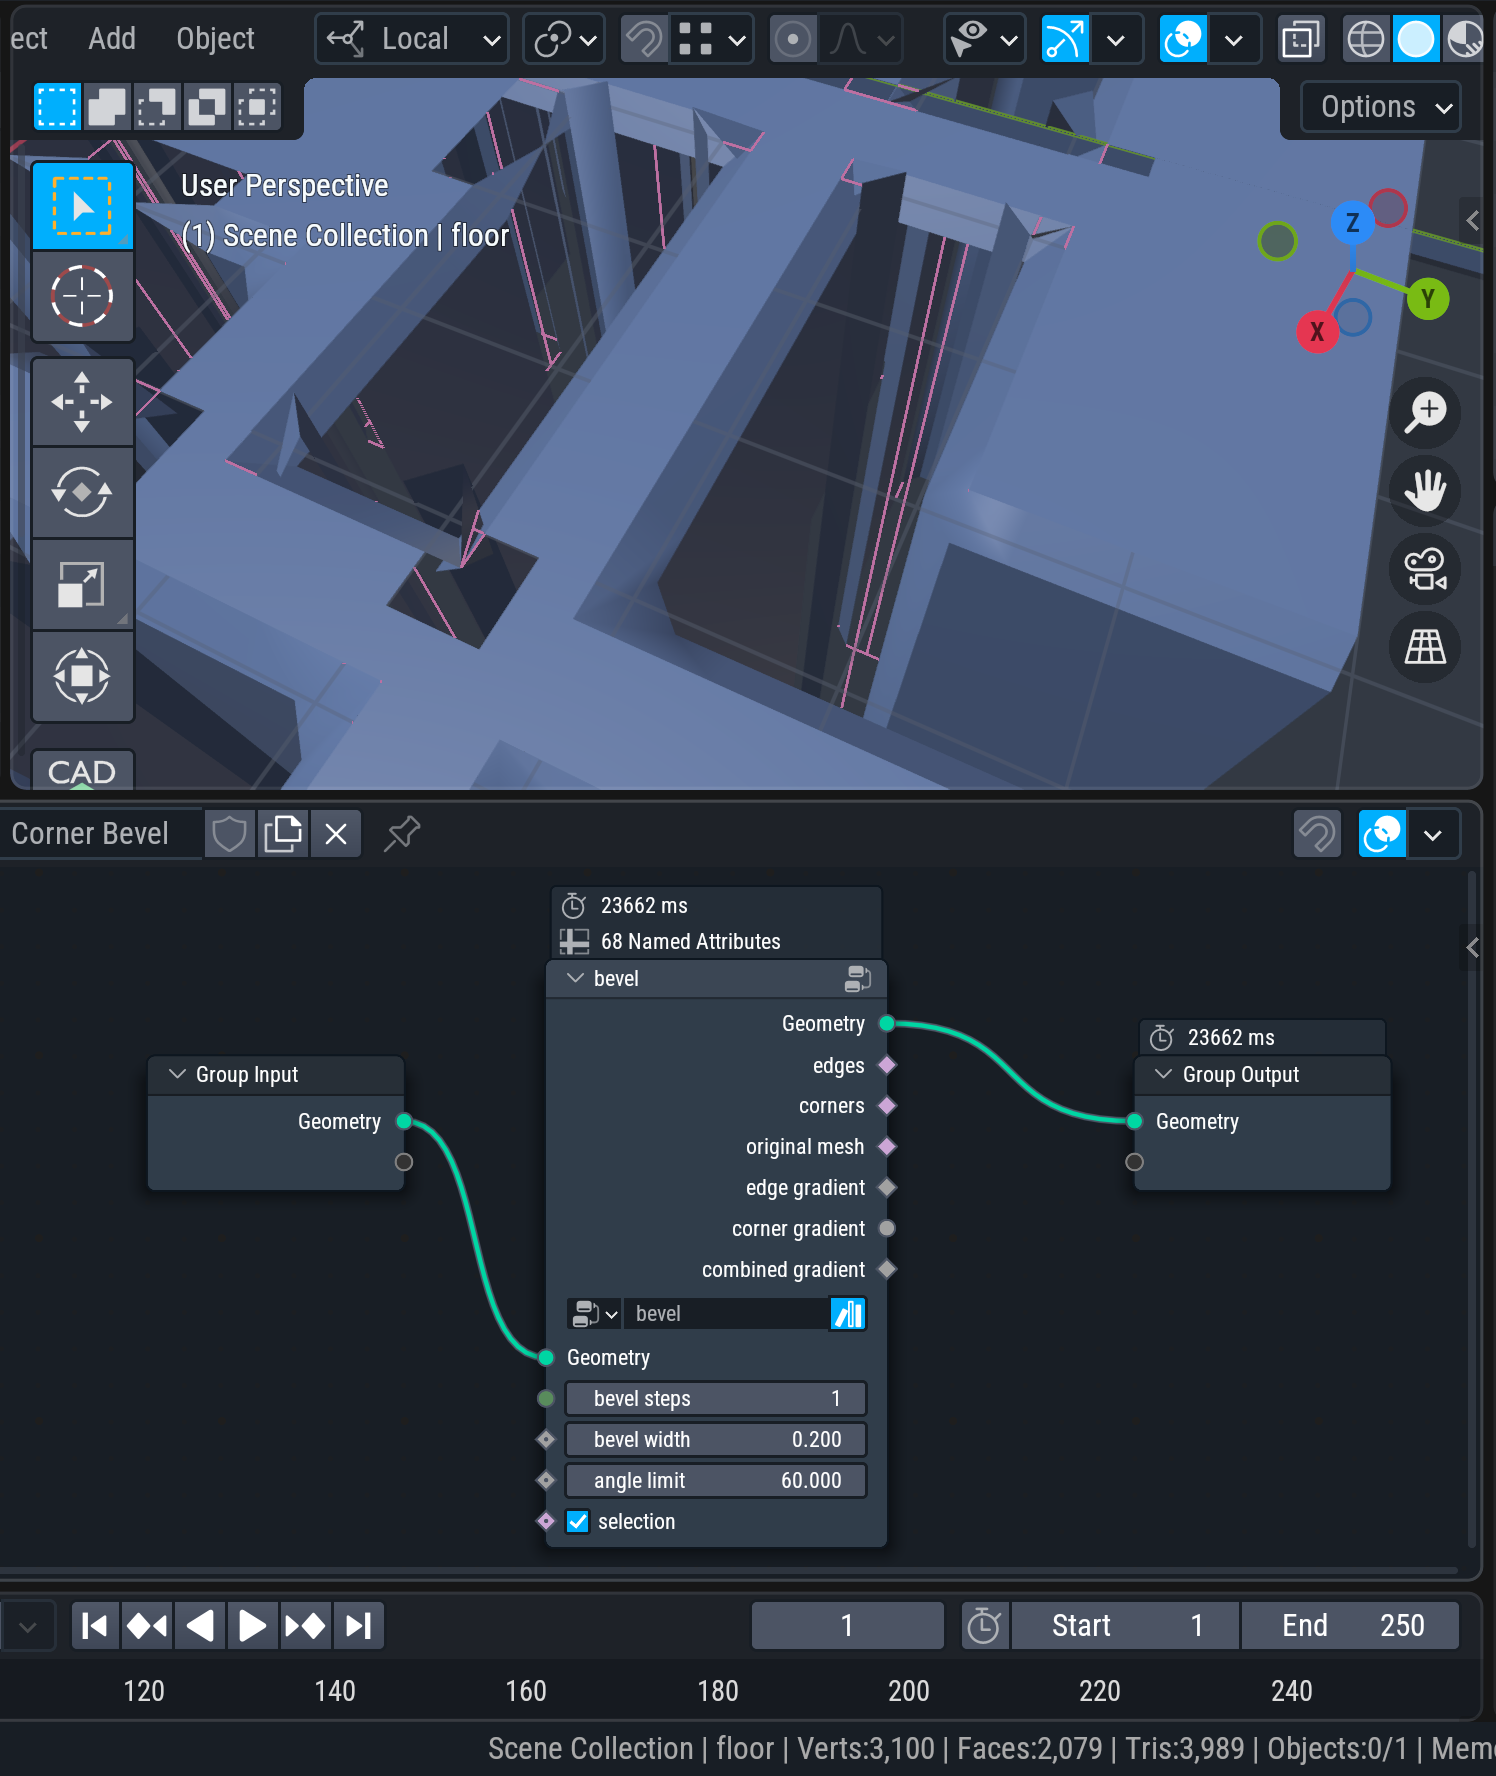
Task: Open node editor overlay options dropdown
Action: coord(1433,834)
